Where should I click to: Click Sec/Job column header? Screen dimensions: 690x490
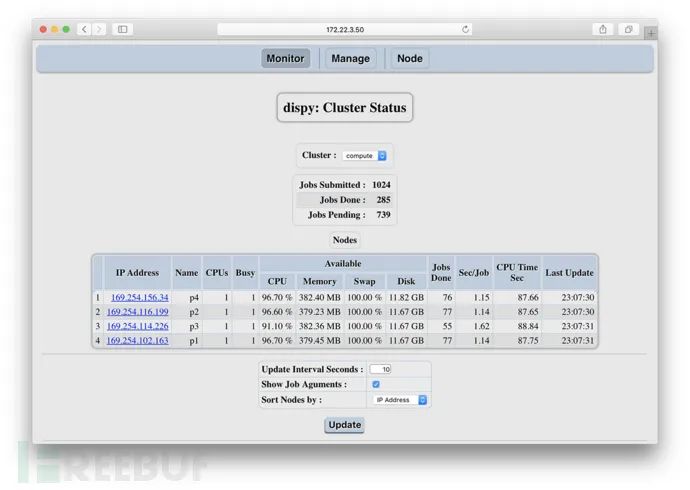pos(473,273)
